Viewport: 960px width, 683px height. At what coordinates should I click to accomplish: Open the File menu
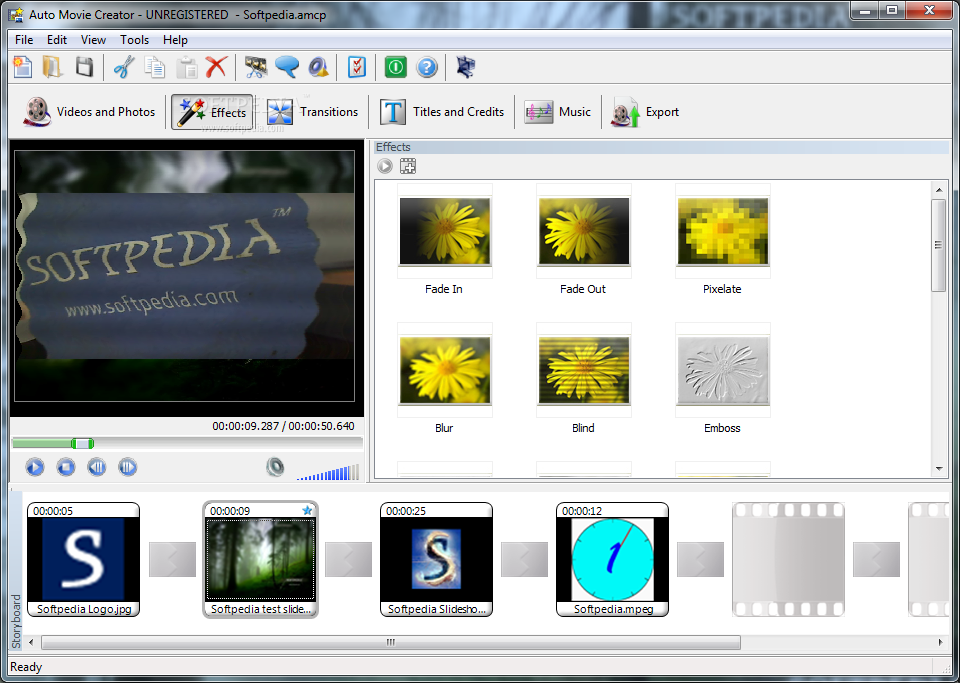pos(24,40)
